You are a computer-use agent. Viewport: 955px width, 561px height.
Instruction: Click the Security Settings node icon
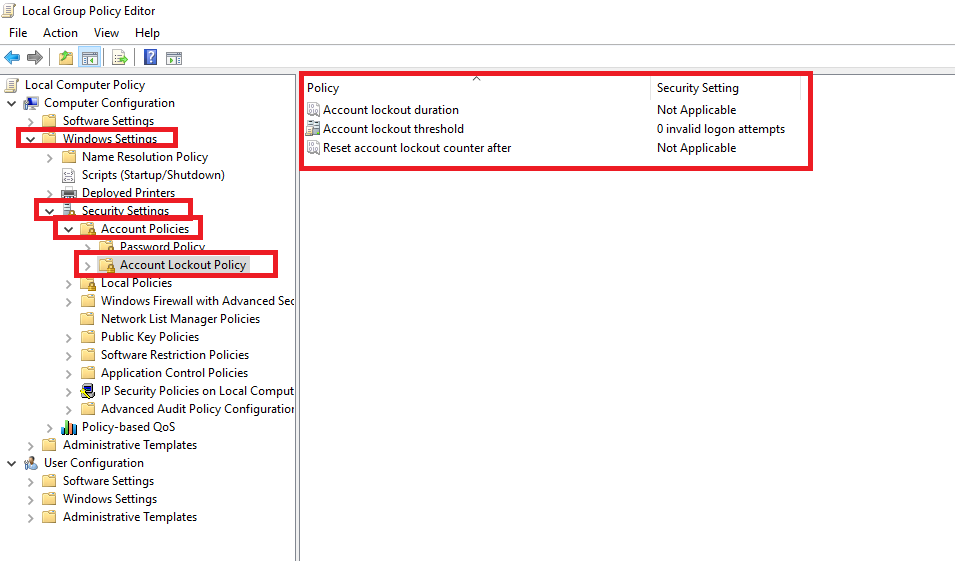[x=69, y=211]
